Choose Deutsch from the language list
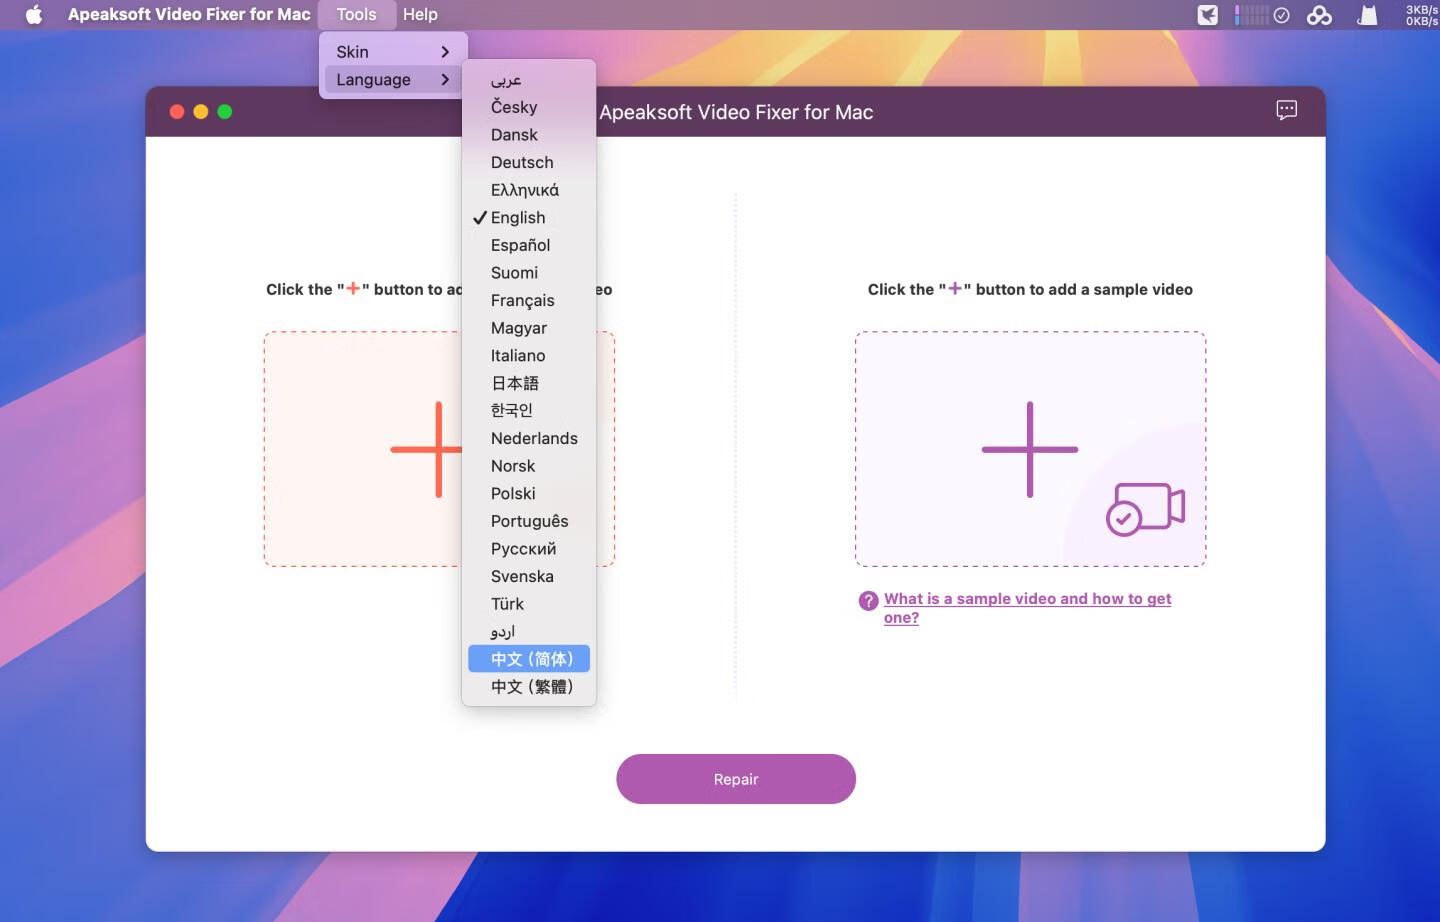 tap(521, 162)
